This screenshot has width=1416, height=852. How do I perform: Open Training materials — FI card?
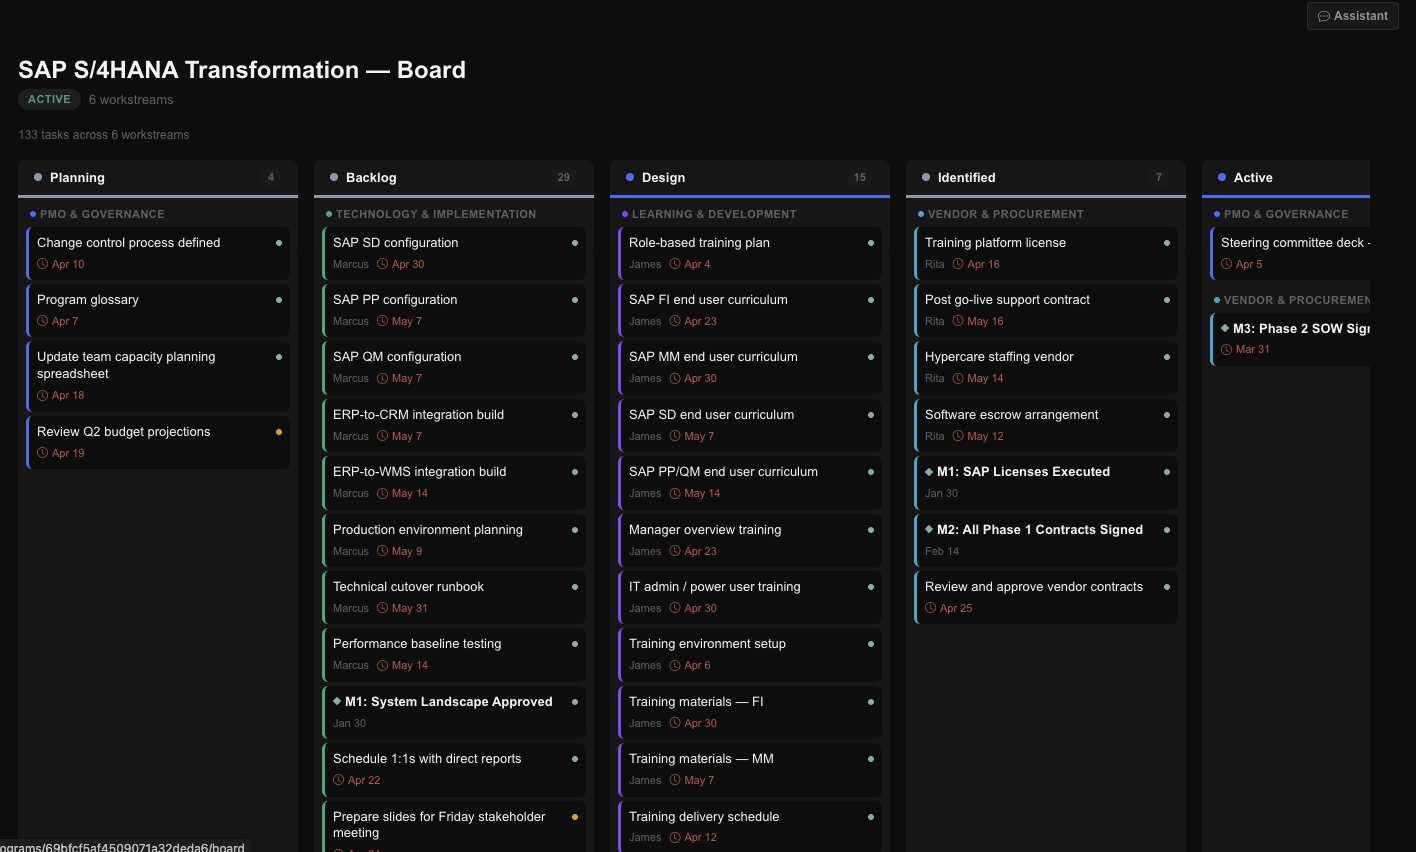pos(750,712)
